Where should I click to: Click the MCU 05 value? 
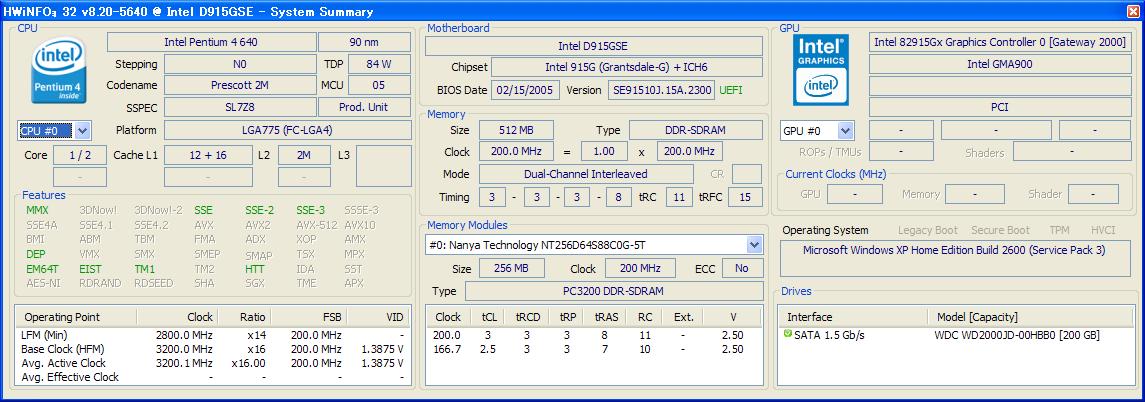(x=378, y=85)
